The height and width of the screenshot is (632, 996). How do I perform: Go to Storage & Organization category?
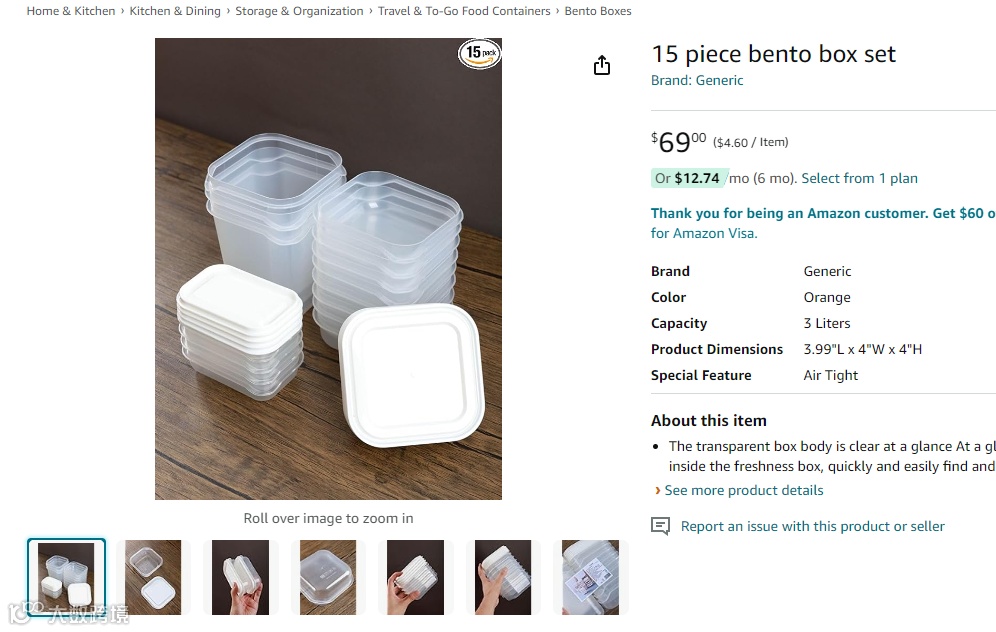click(299, 11)
